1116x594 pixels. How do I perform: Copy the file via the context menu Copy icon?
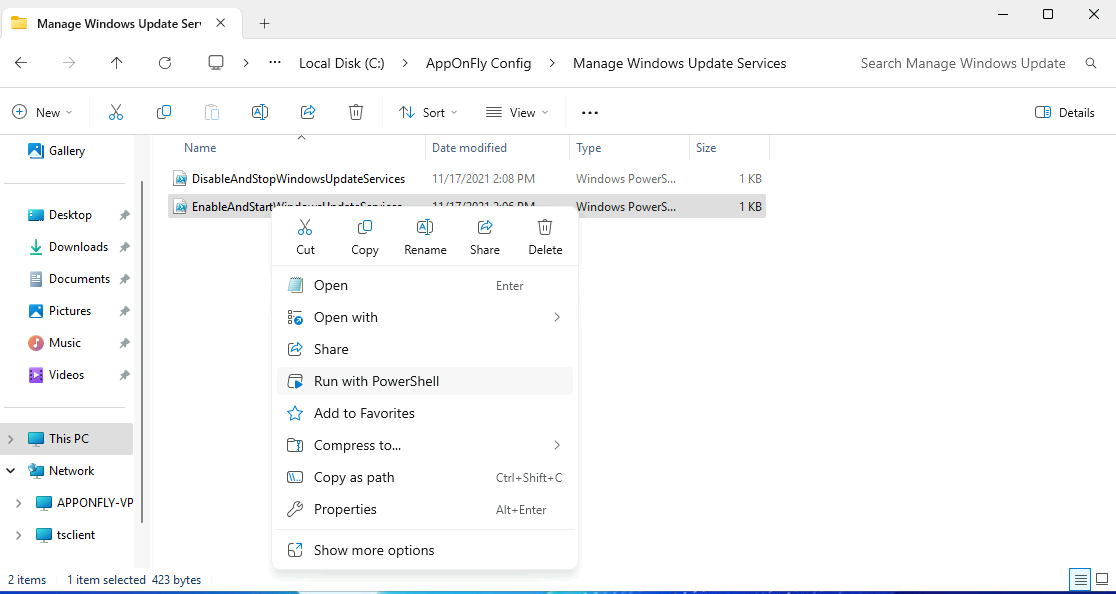(x=364, y=236)
